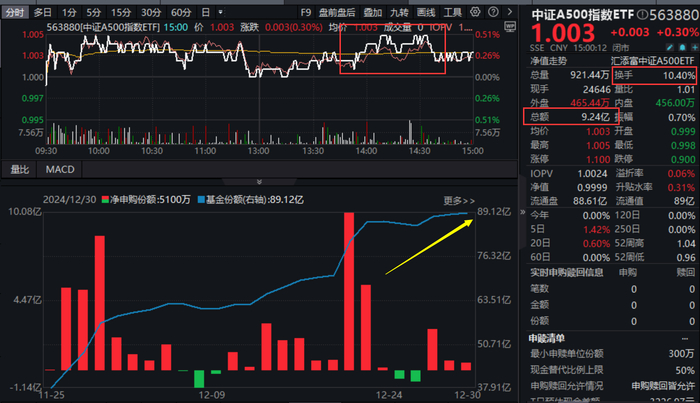Click the 12-09 date axis label
The height and width of the screenshot is (403, 700).
(x=212, y=395)
